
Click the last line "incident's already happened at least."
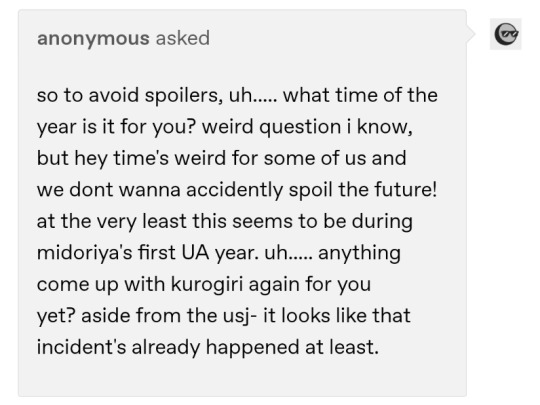pos(208,347)
